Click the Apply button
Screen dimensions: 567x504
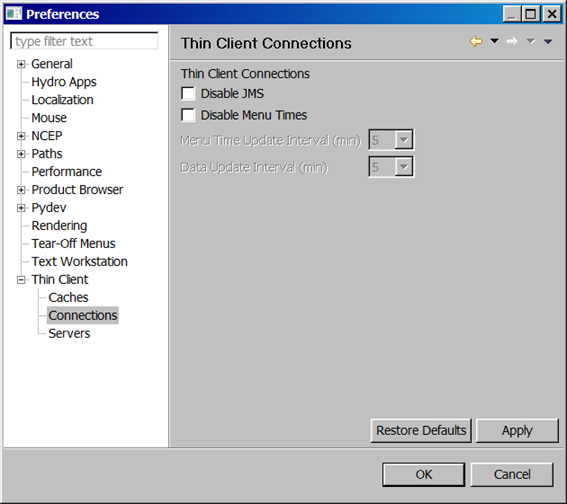(x=517, y=431)
